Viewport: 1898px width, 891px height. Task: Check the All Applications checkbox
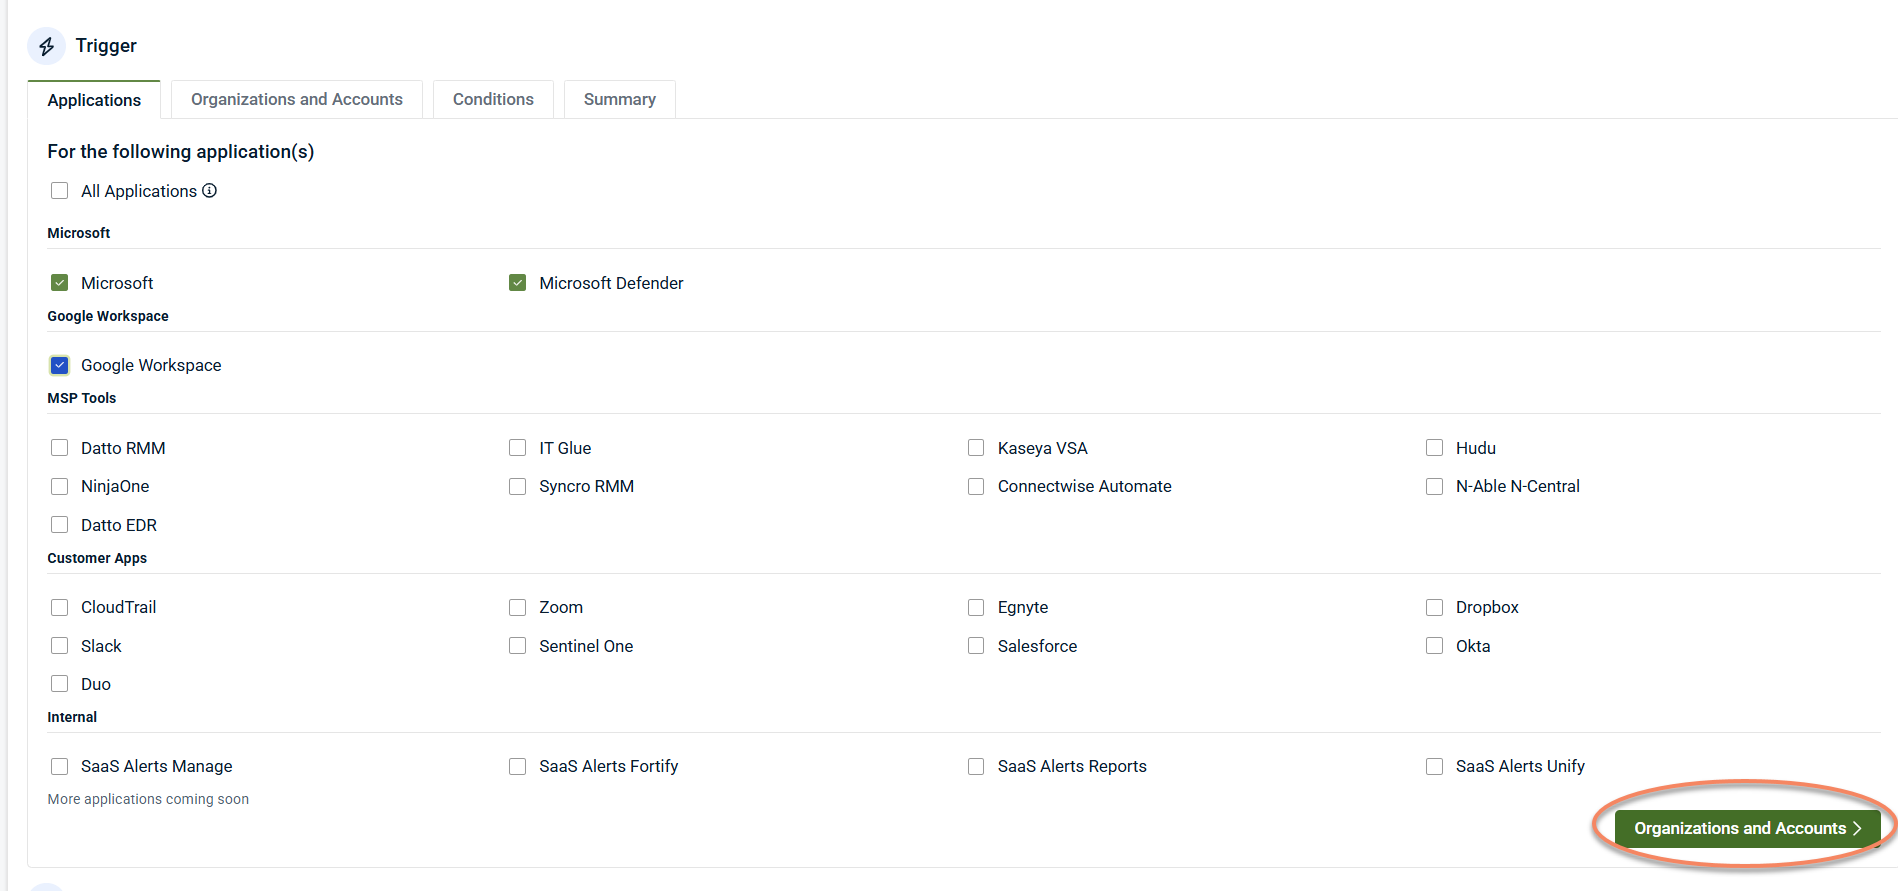[x=60, y=191]
